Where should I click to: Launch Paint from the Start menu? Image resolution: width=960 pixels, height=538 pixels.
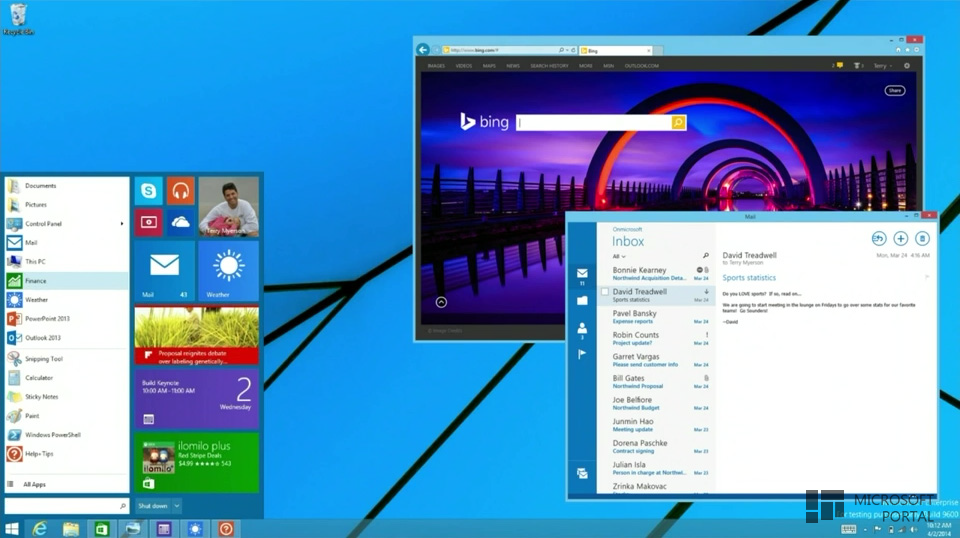[x=67, y=416]
